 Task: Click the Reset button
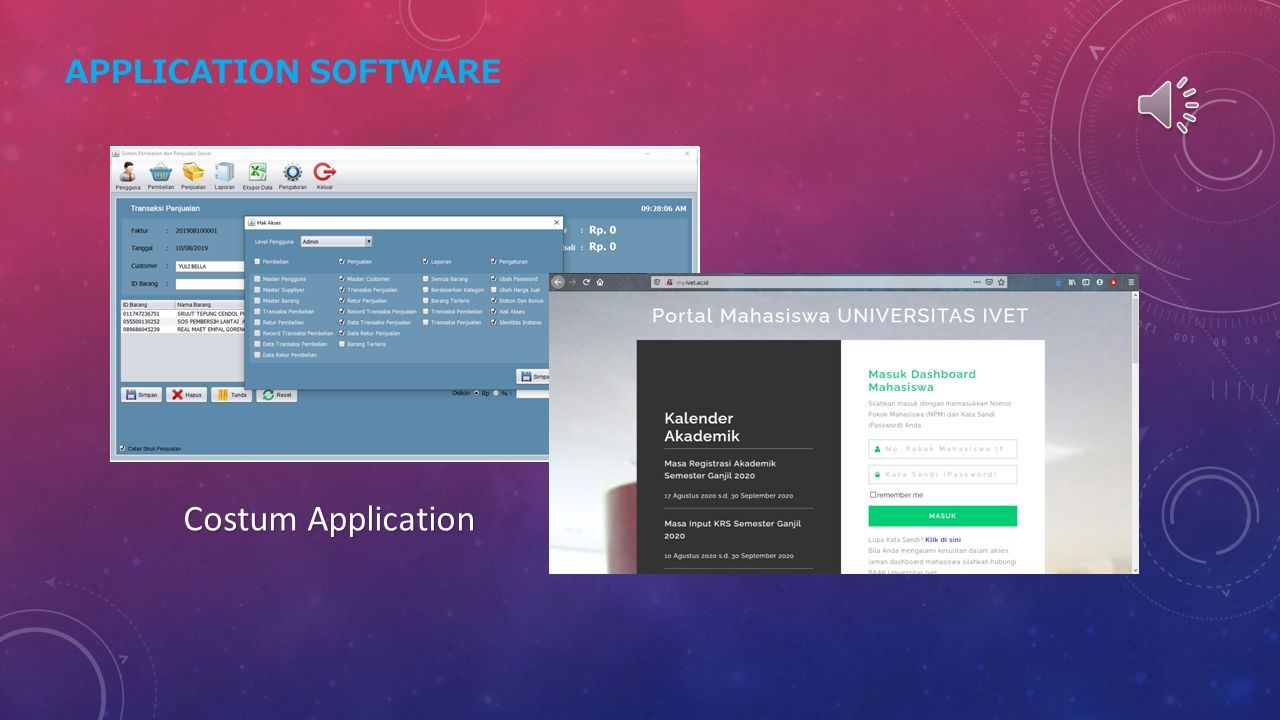pos(277,395)
